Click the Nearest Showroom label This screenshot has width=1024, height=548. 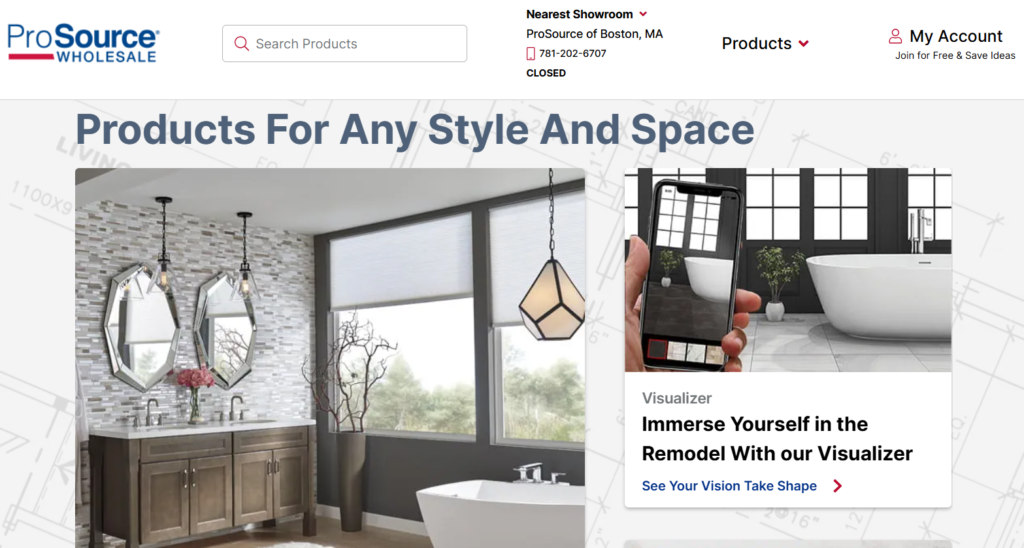tap(579, 14)
